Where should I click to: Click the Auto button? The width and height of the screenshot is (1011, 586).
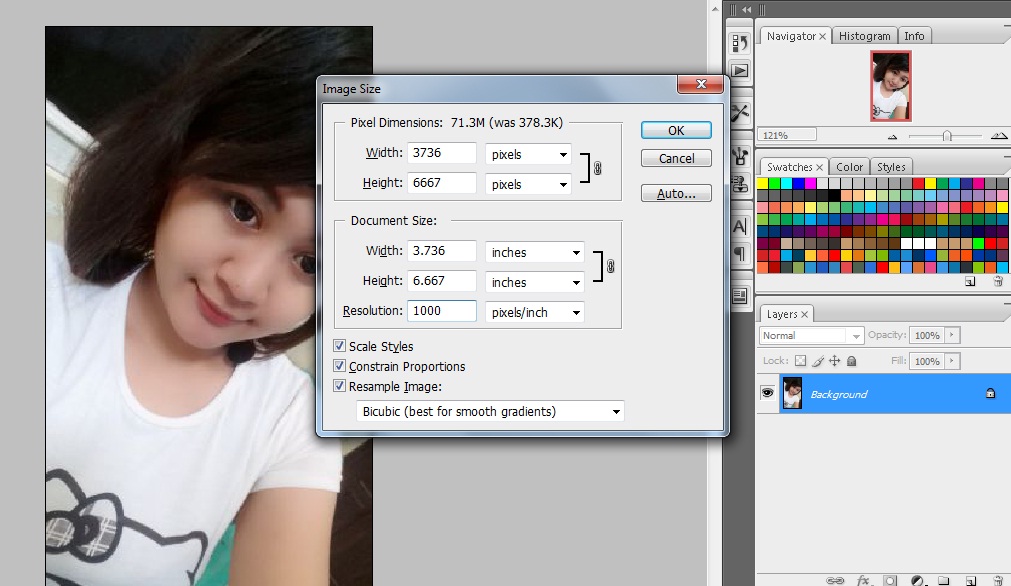[675, 193]
